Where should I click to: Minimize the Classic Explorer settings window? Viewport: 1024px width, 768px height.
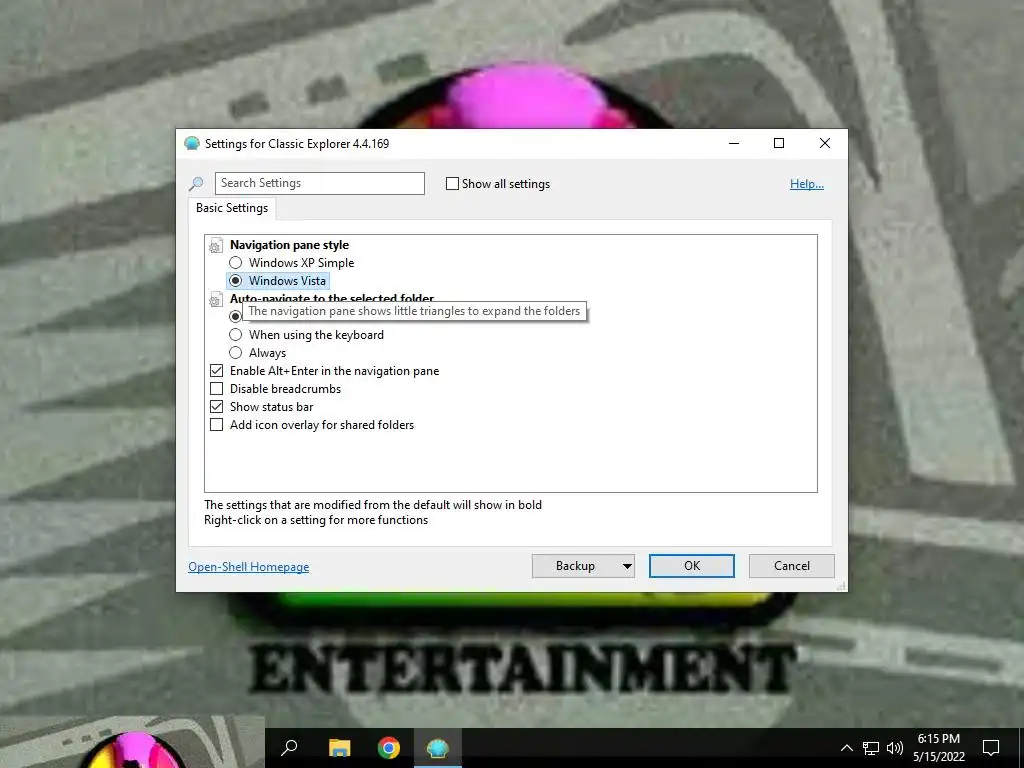tap(734, 144)
